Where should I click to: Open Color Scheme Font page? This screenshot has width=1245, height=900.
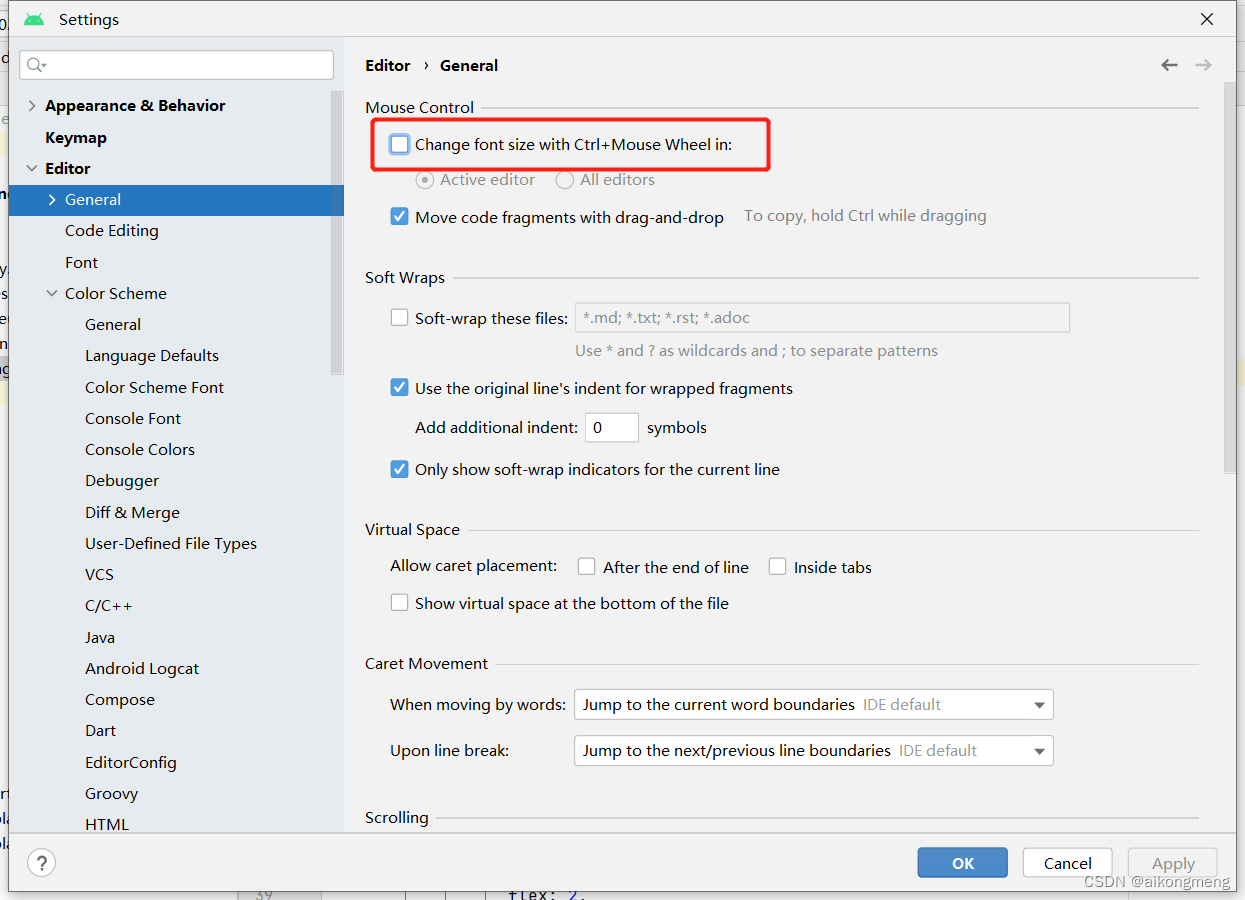pyautogui.click(x=155, y=387)
